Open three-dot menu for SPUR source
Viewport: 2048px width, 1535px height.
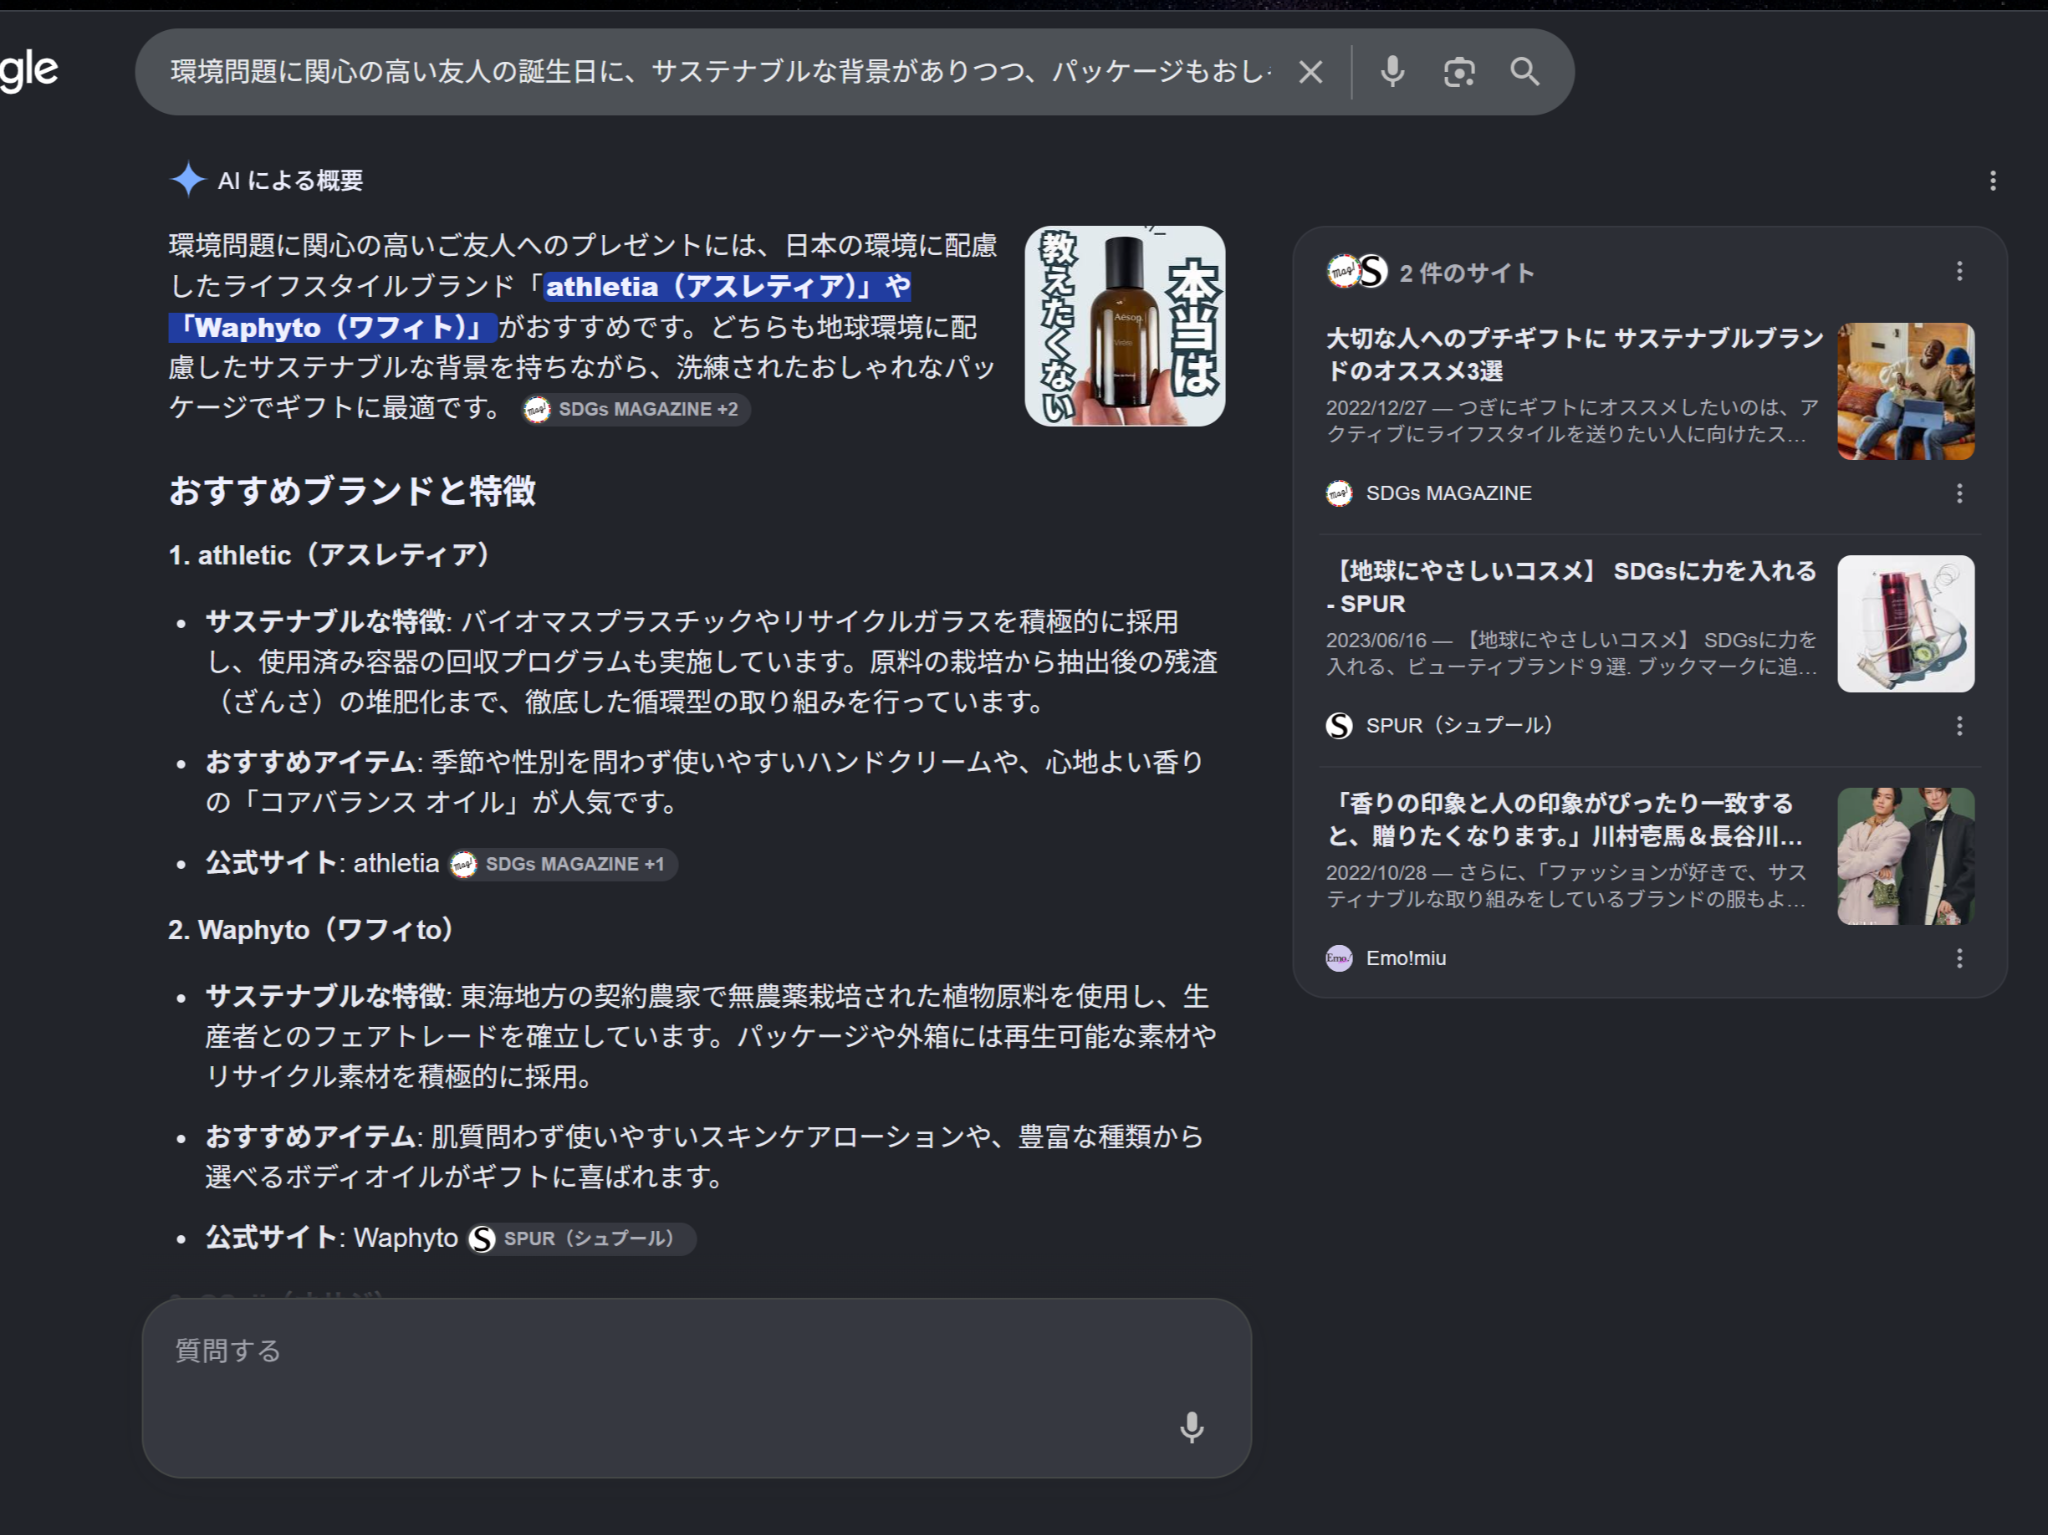(1959, 726)
